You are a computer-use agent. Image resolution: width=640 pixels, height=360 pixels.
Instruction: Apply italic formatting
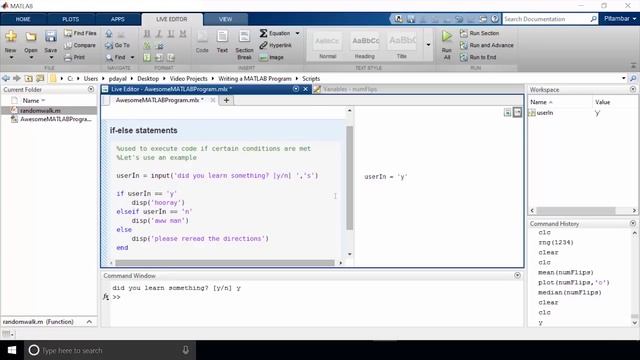[x=159, y=34]
